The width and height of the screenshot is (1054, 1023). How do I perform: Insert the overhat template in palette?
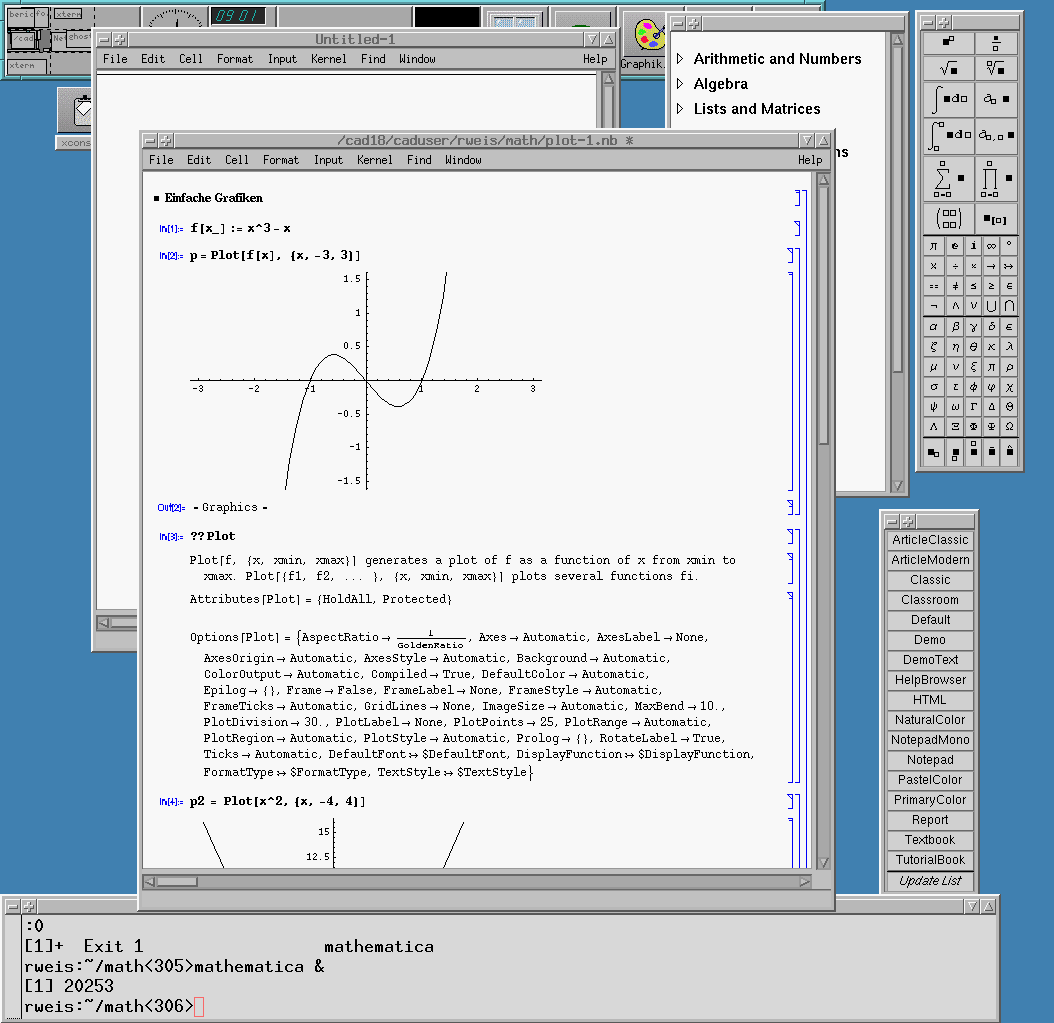(x=1009, y=451)
